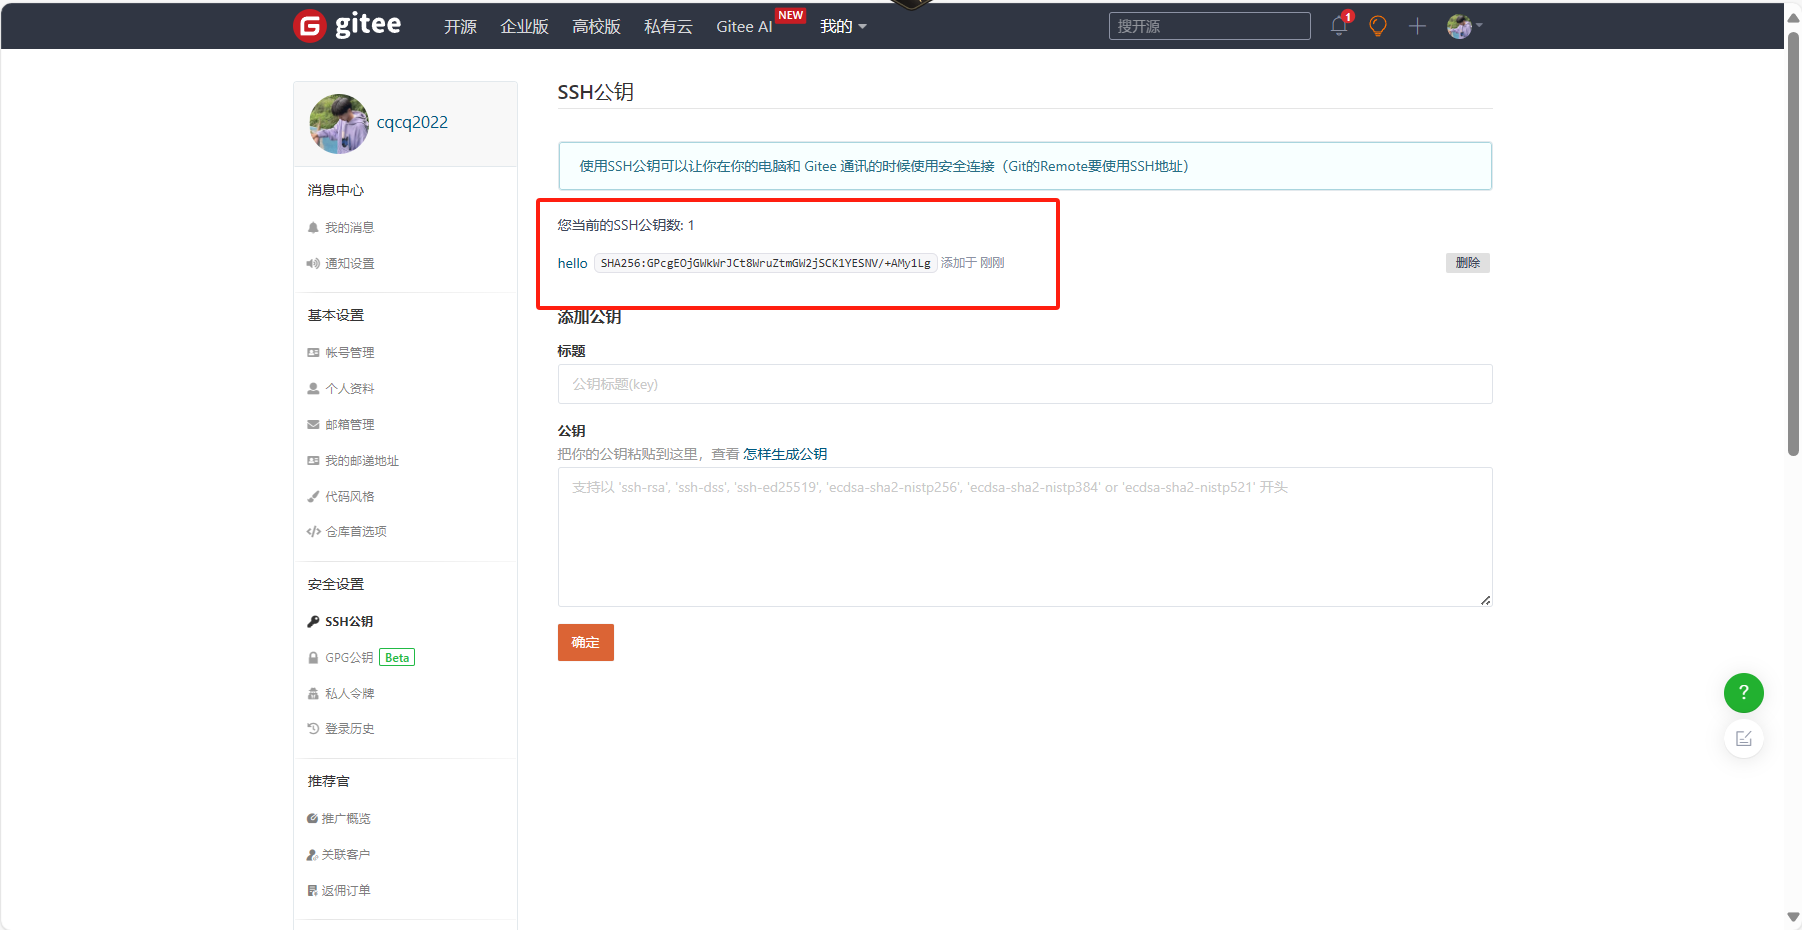Screen dimensions: 1802x930
Task: Click the key icon beside SSH公钥
Action: point(313,622)
